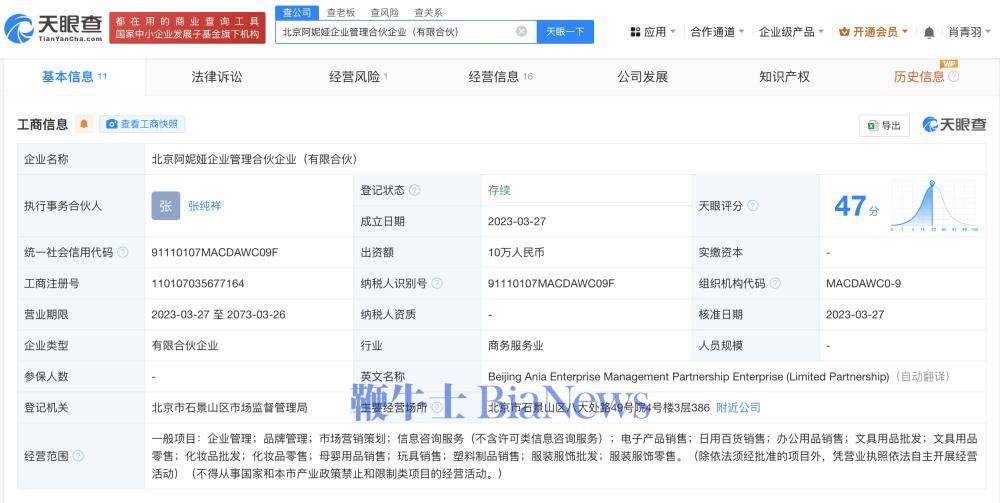Viewport: 1000px width, 503px height.
Task: Click the notification bell in top navigation
Action: coord(929,32)
